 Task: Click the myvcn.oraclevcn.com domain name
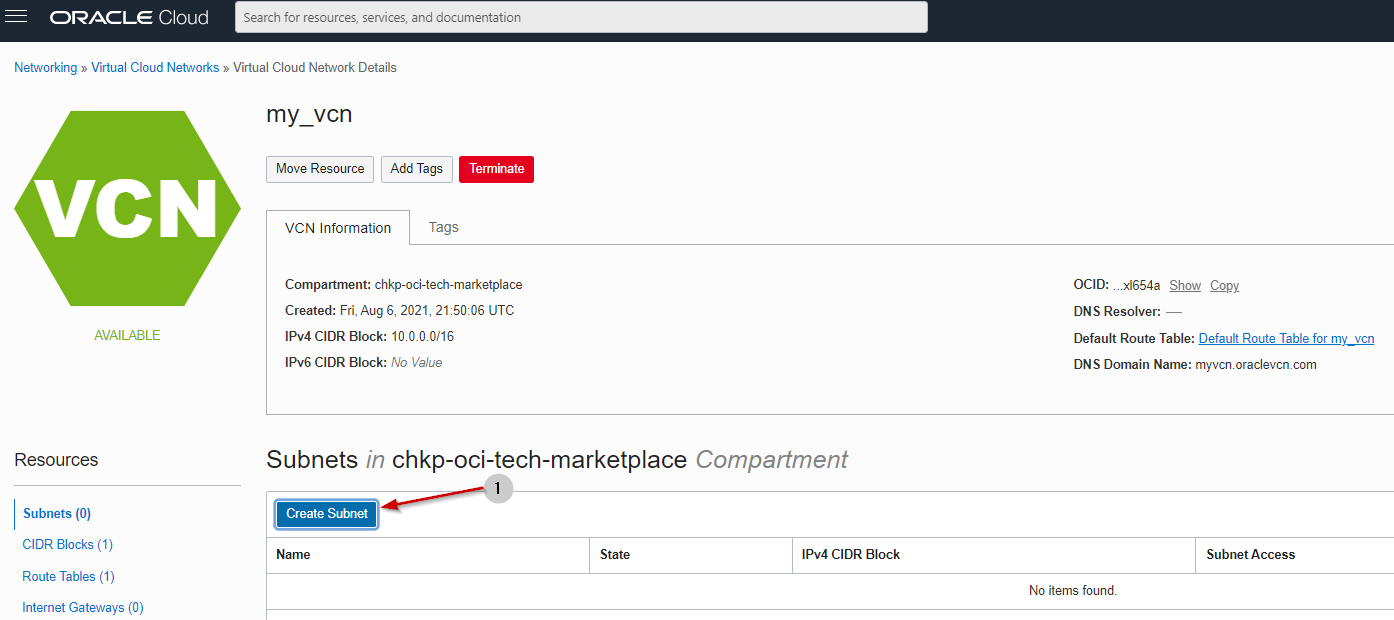click(1256, 365)
